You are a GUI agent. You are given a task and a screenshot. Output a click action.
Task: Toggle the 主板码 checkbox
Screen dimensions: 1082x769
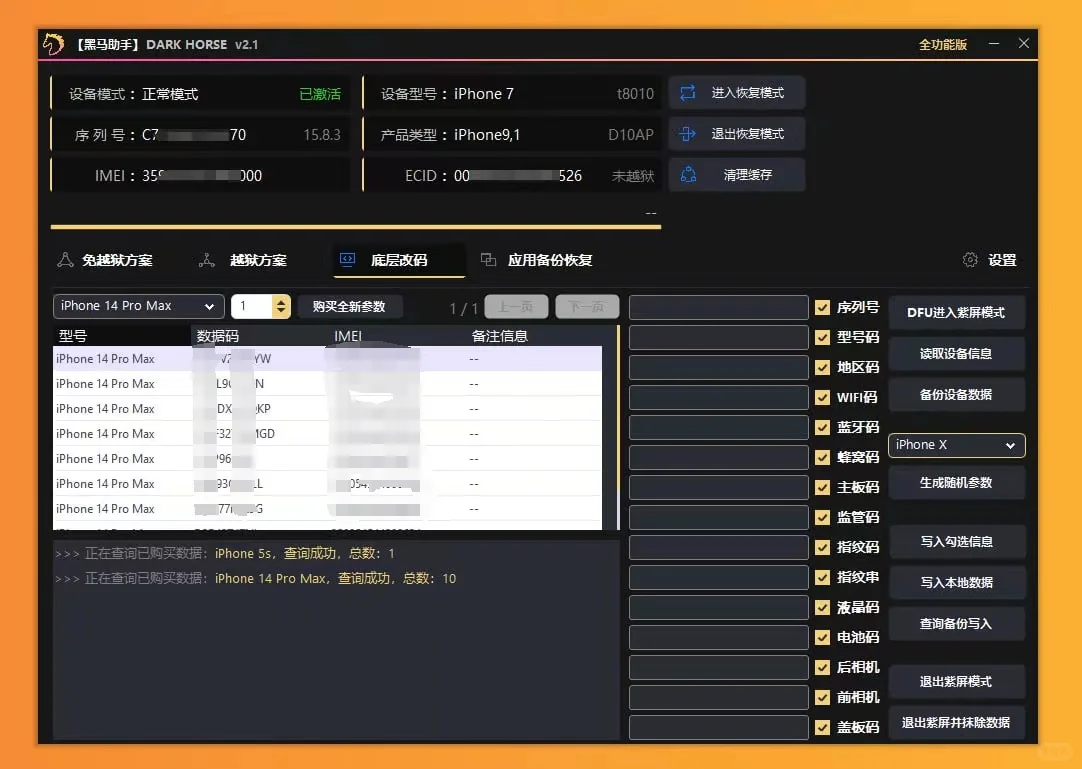coord(823,487)
